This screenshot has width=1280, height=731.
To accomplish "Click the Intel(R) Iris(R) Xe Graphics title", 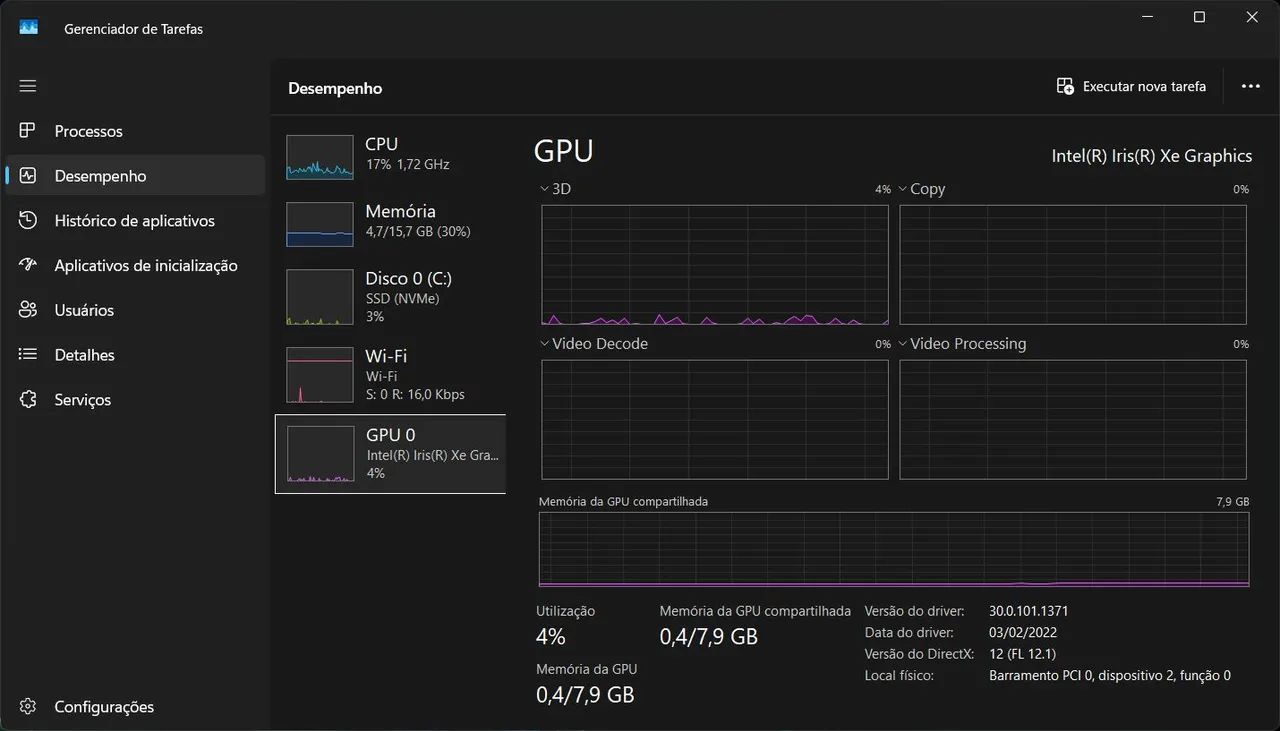I will click(x=1151, y=156).
